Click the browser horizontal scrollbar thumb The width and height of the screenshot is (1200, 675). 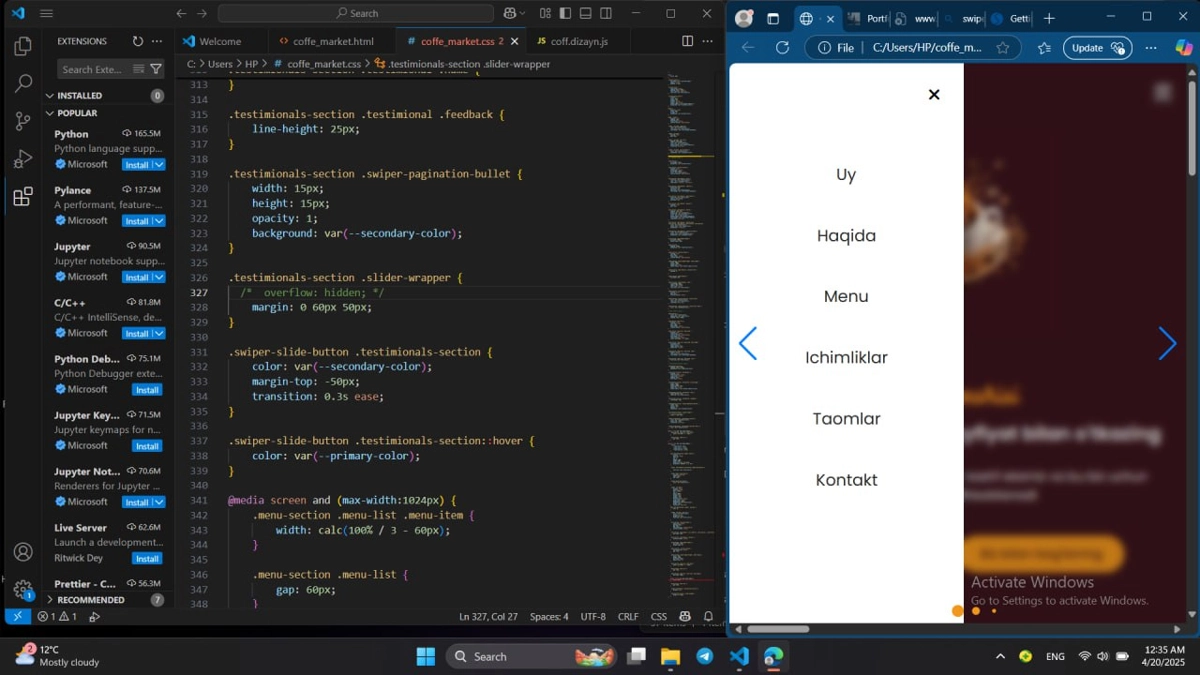click(x=778, y=629)
